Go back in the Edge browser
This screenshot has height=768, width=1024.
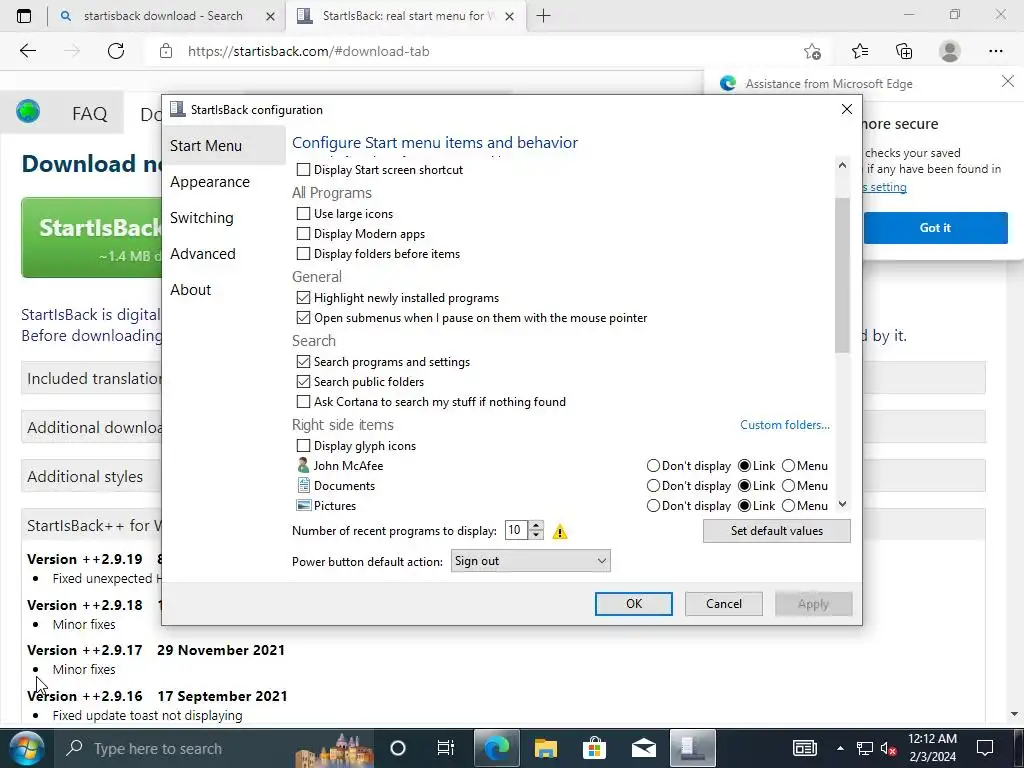tap(28, 51)
